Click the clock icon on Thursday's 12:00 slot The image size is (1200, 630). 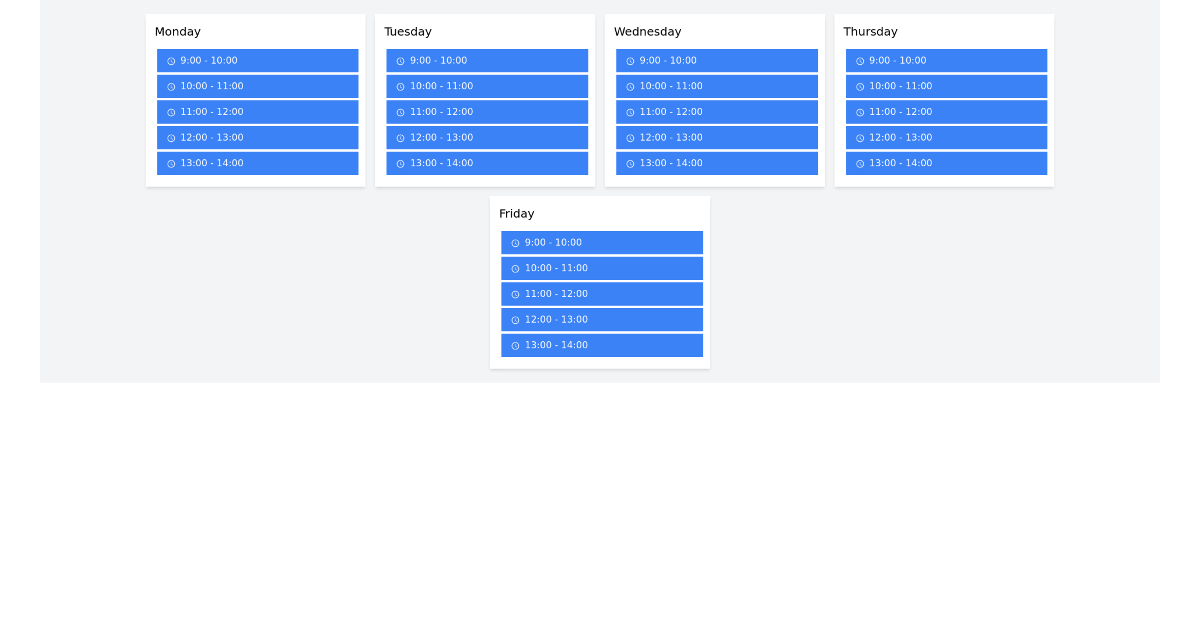(x=860, y=137)
